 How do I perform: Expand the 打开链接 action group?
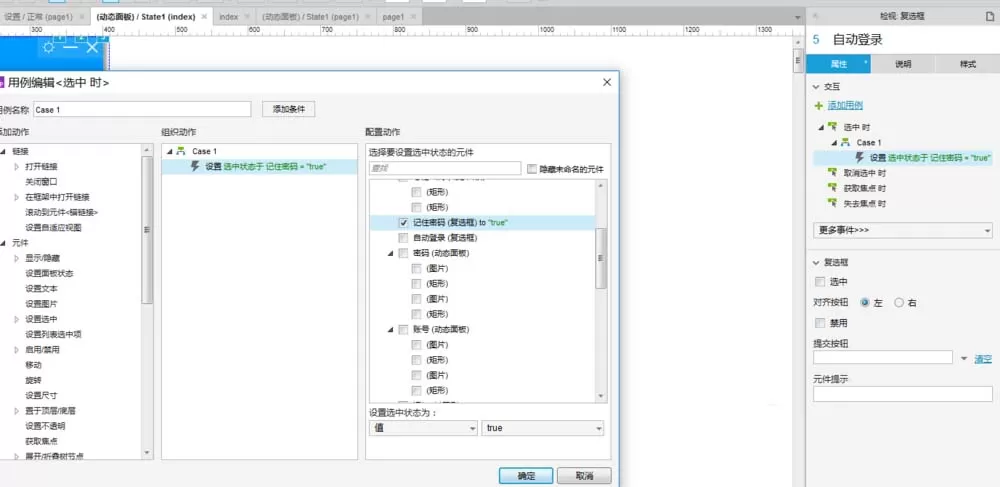(x=17, y=166)
